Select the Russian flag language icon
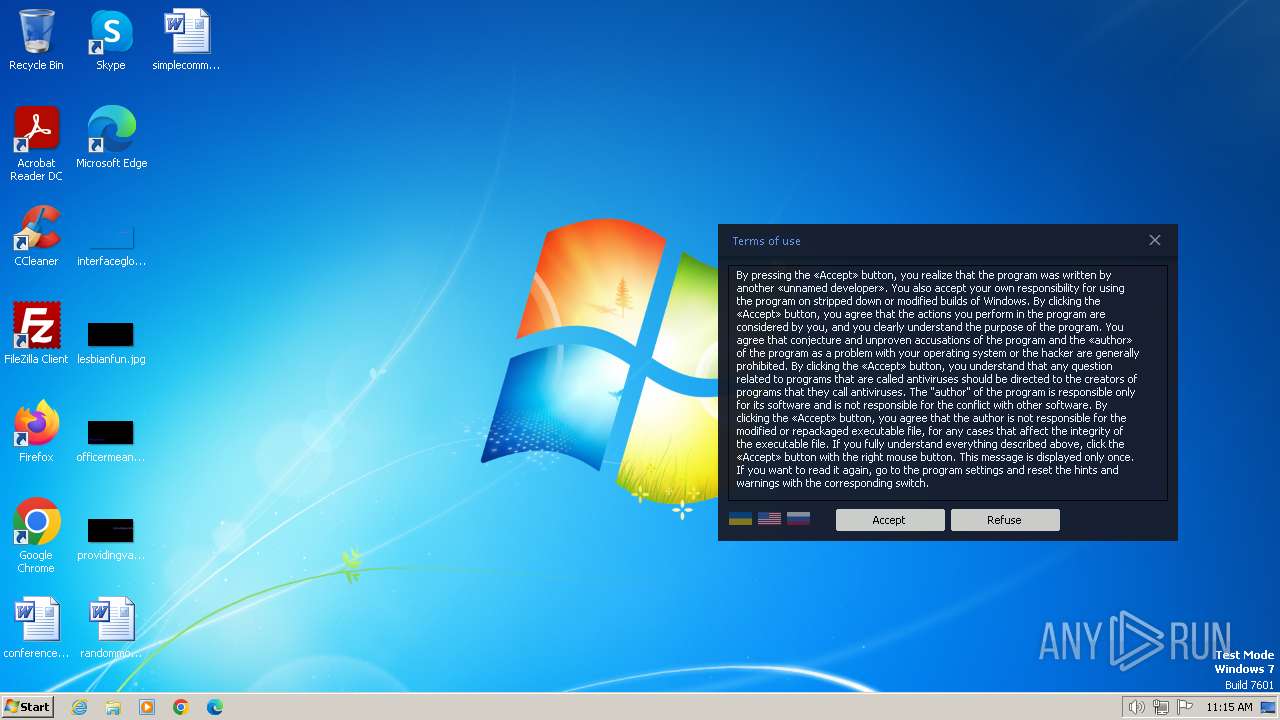 pyautogui.click(x=798, y=519)
